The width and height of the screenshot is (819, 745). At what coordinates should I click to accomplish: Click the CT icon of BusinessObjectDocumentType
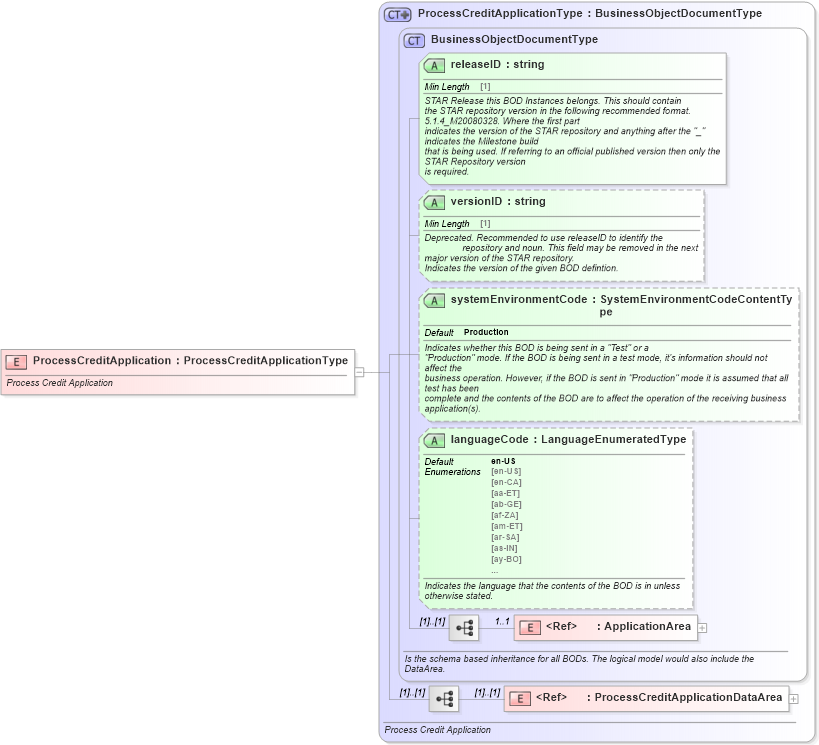(x=414, y=39)
